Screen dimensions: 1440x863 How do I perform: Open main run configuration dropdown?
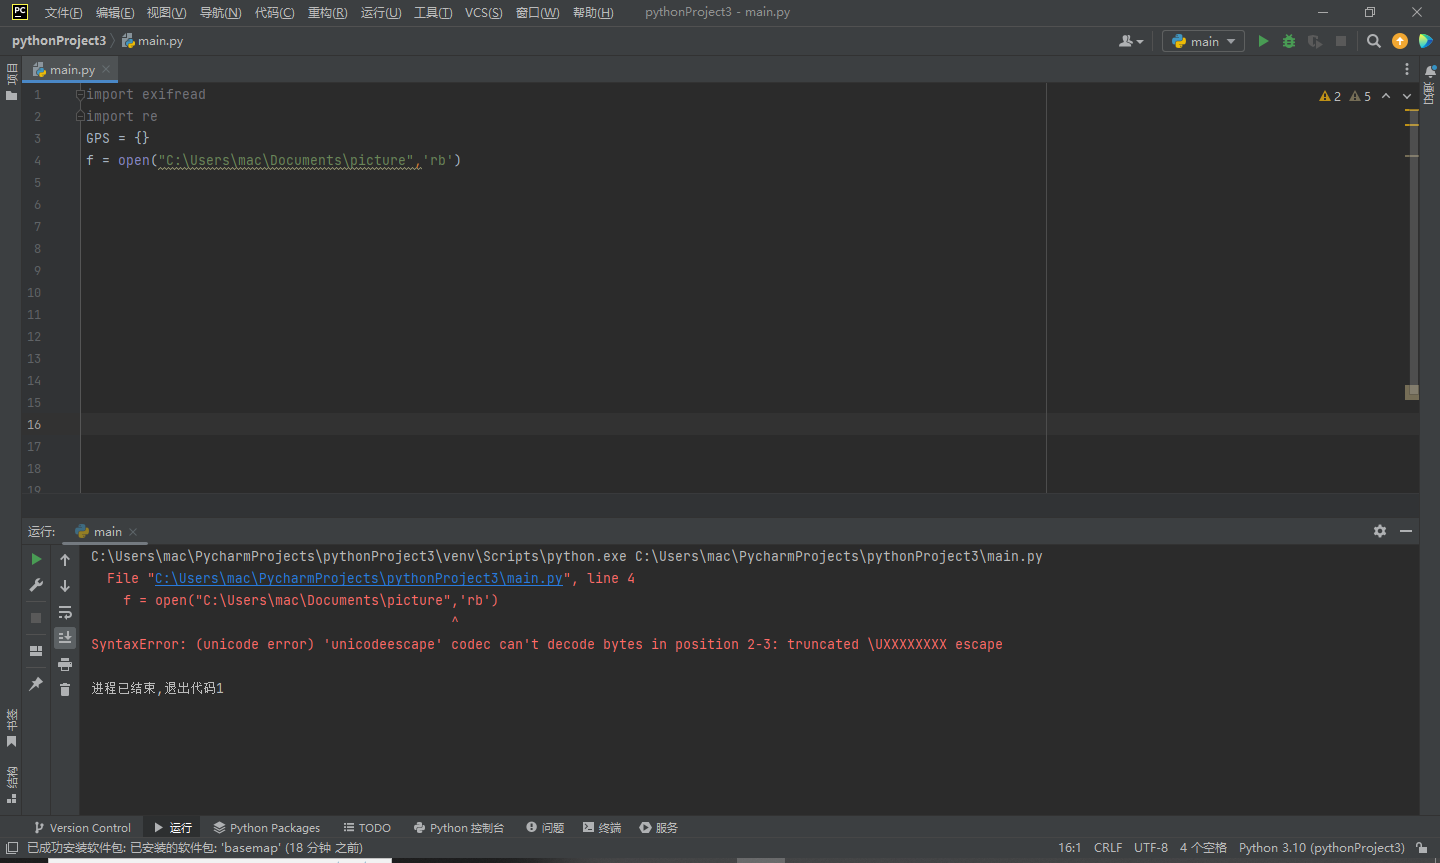click(x=1204, y=41)
